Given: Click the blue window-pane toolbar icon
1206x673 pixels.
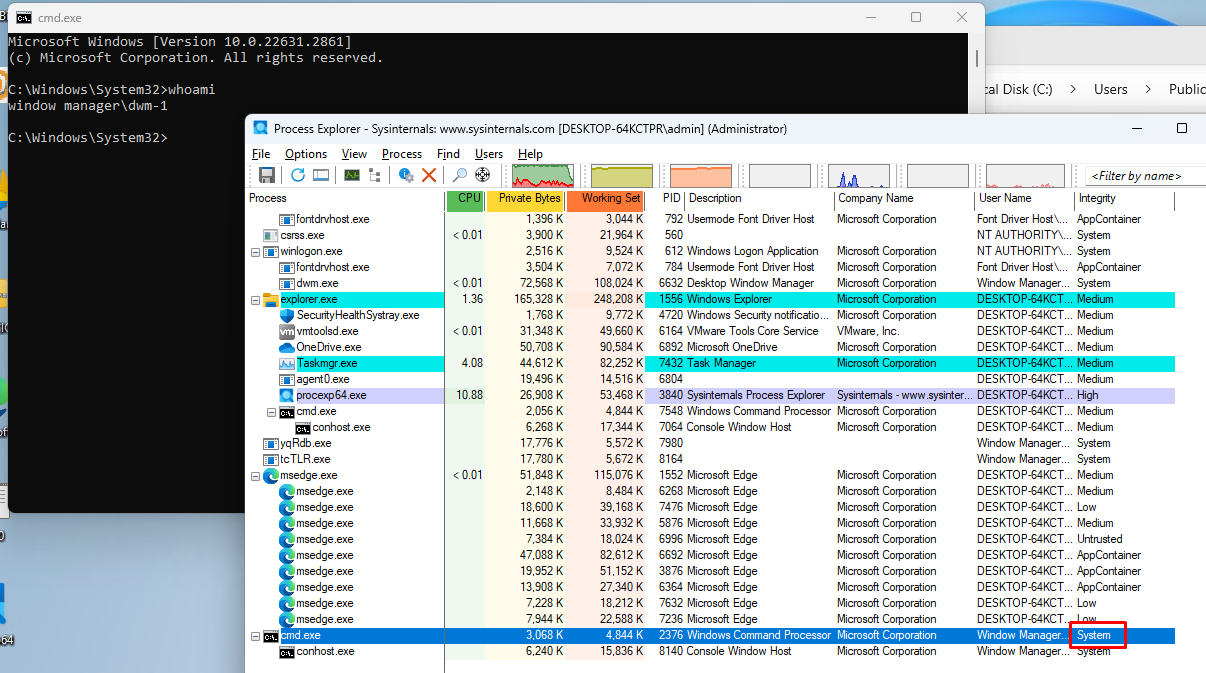Looking at the screenshot, I should coord(321,175).
